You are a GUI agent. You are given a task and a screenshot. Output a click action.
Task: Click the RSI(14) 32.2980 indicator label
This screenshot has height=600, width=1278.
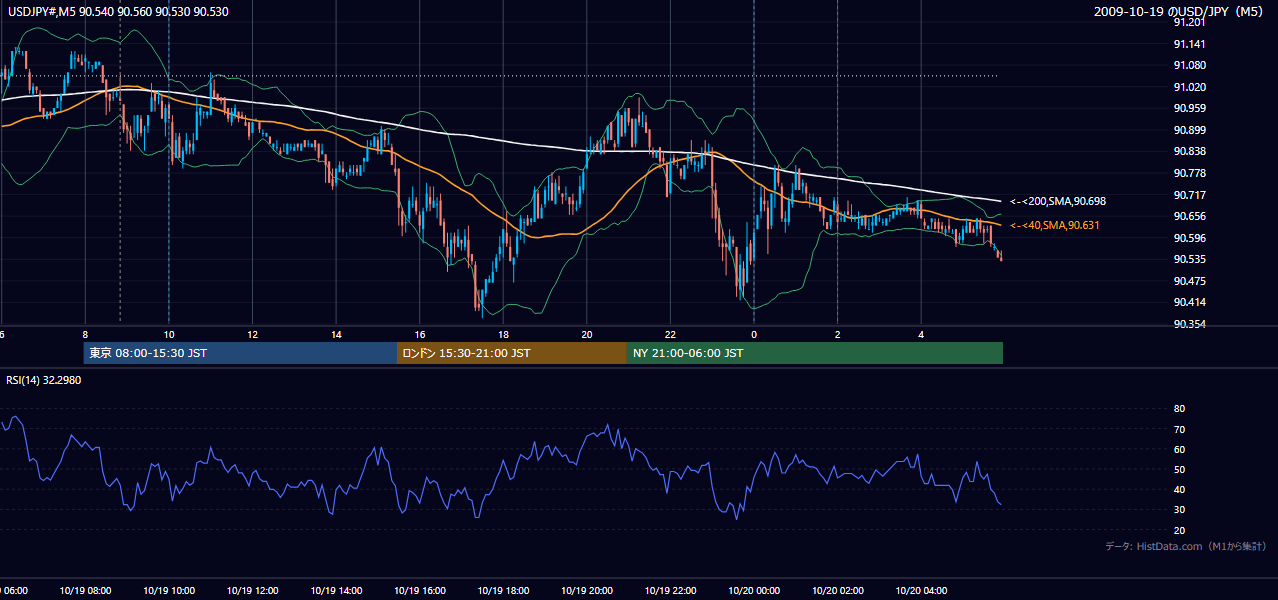point(44,380)
